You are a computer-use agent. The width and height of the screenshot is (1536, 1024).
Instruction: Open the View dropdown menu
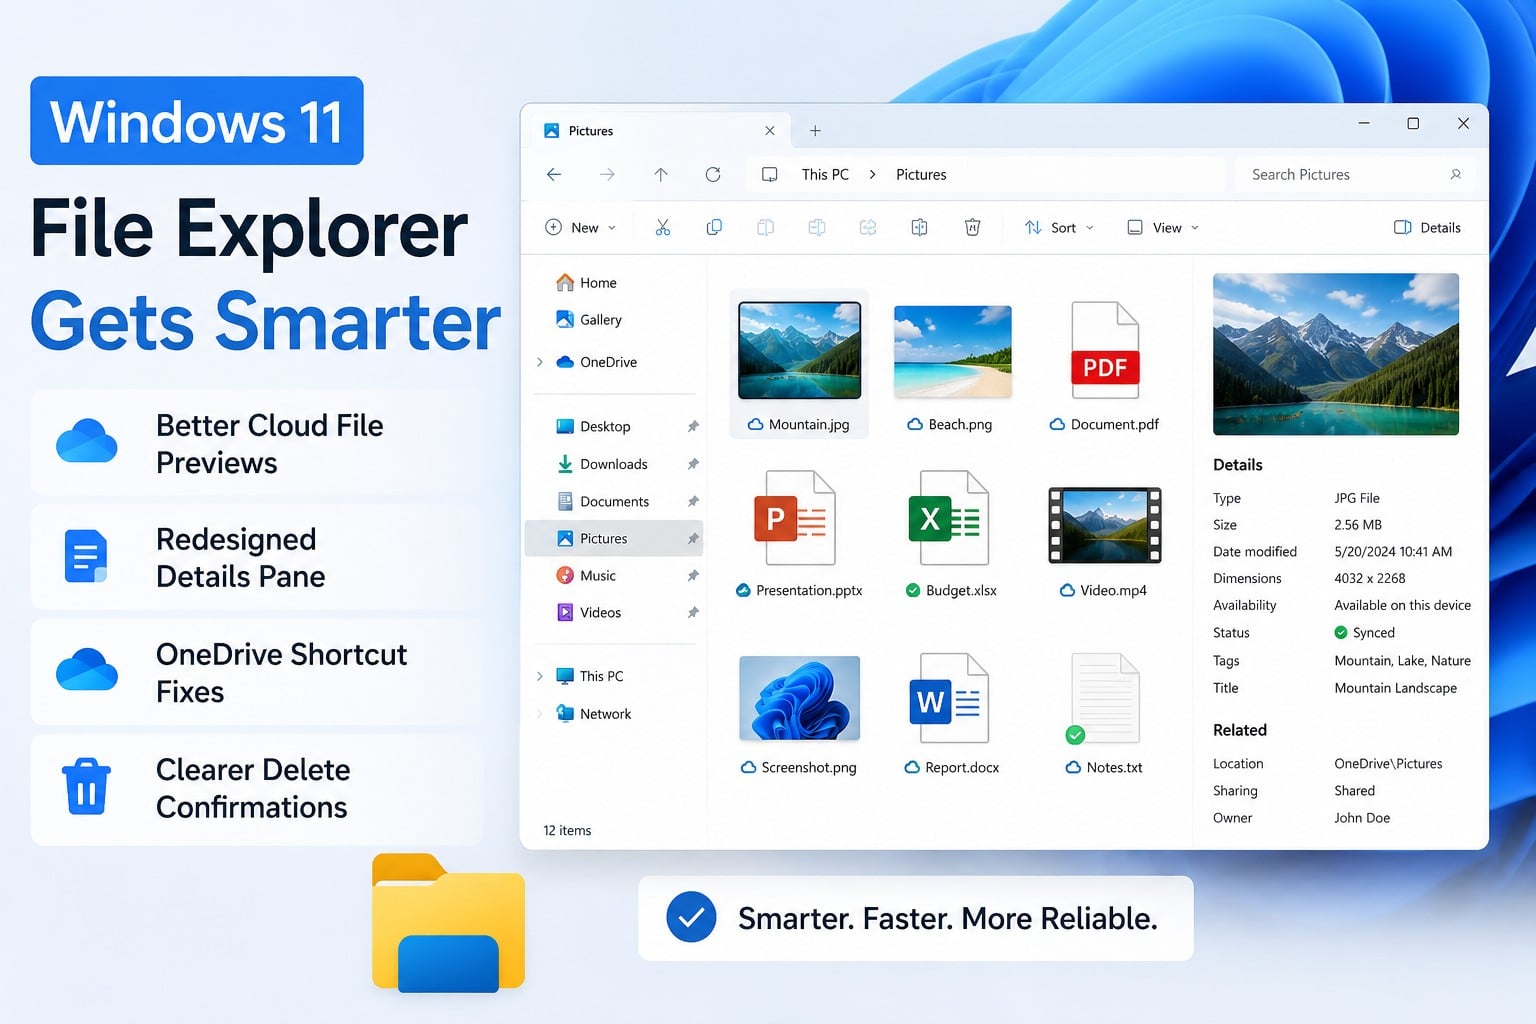point(1162,227)
